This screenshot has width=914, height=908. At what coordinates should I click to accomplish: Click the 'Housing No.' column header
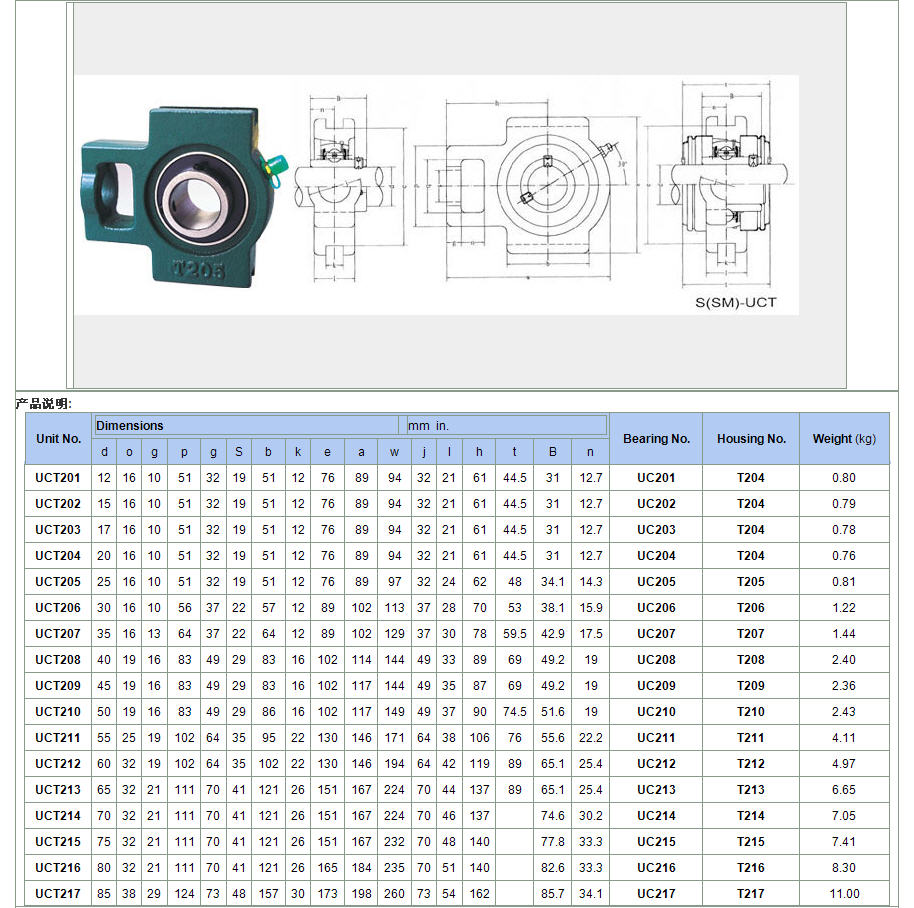pos(750,438)
